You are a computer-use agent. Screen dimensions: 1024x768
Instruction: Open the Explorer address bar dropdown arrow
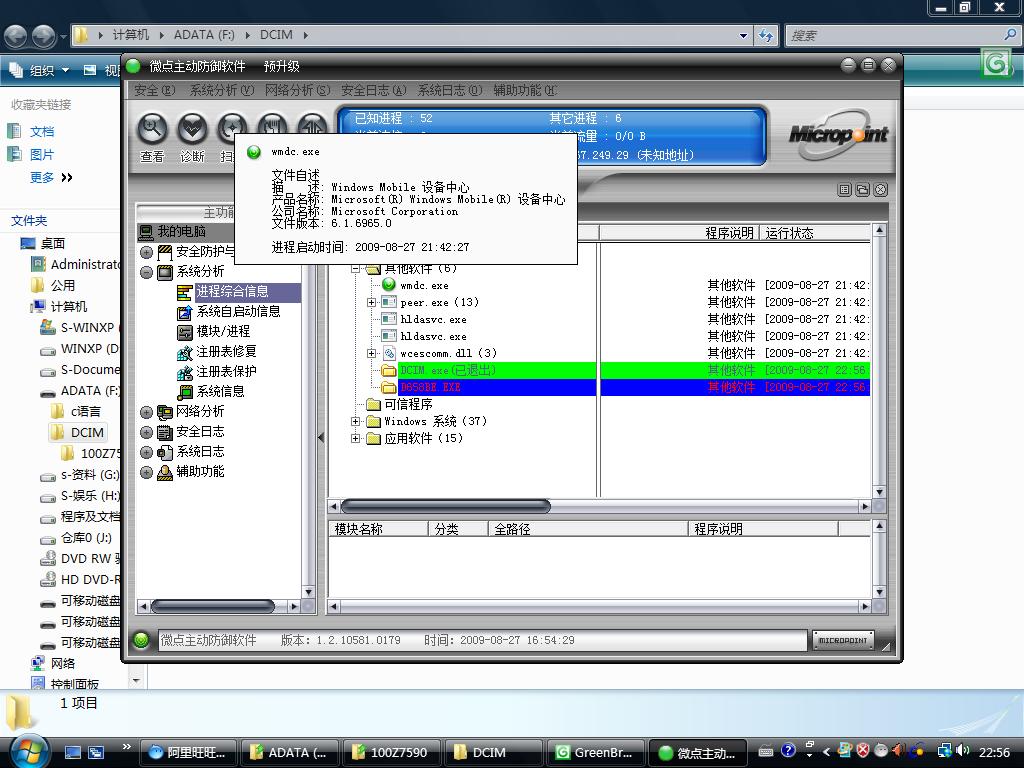point(743,36)
